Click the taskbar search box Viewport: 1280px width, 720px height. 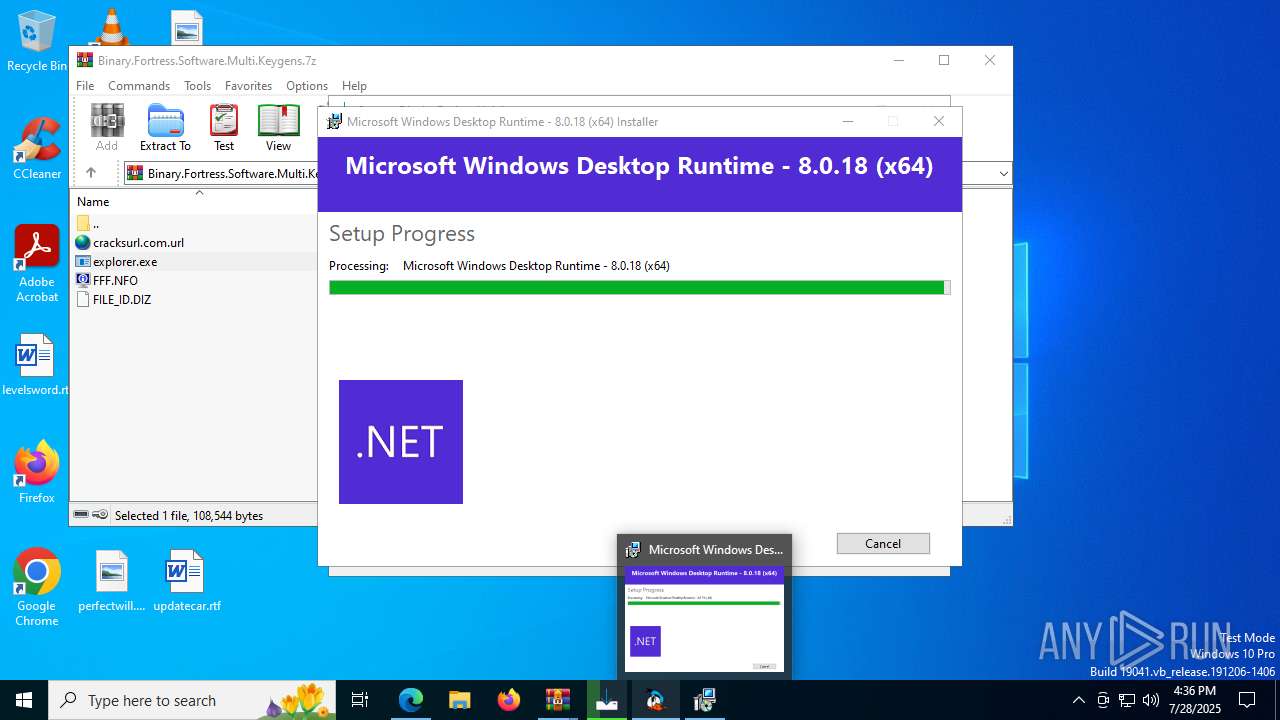[x=192, y=700]
